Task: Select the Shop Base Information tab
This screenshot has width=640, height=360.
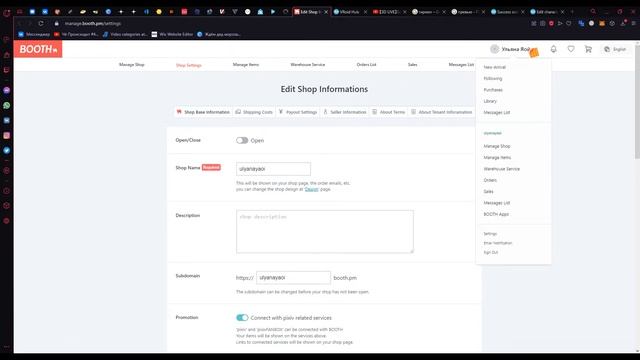Action: pos(203,112)
